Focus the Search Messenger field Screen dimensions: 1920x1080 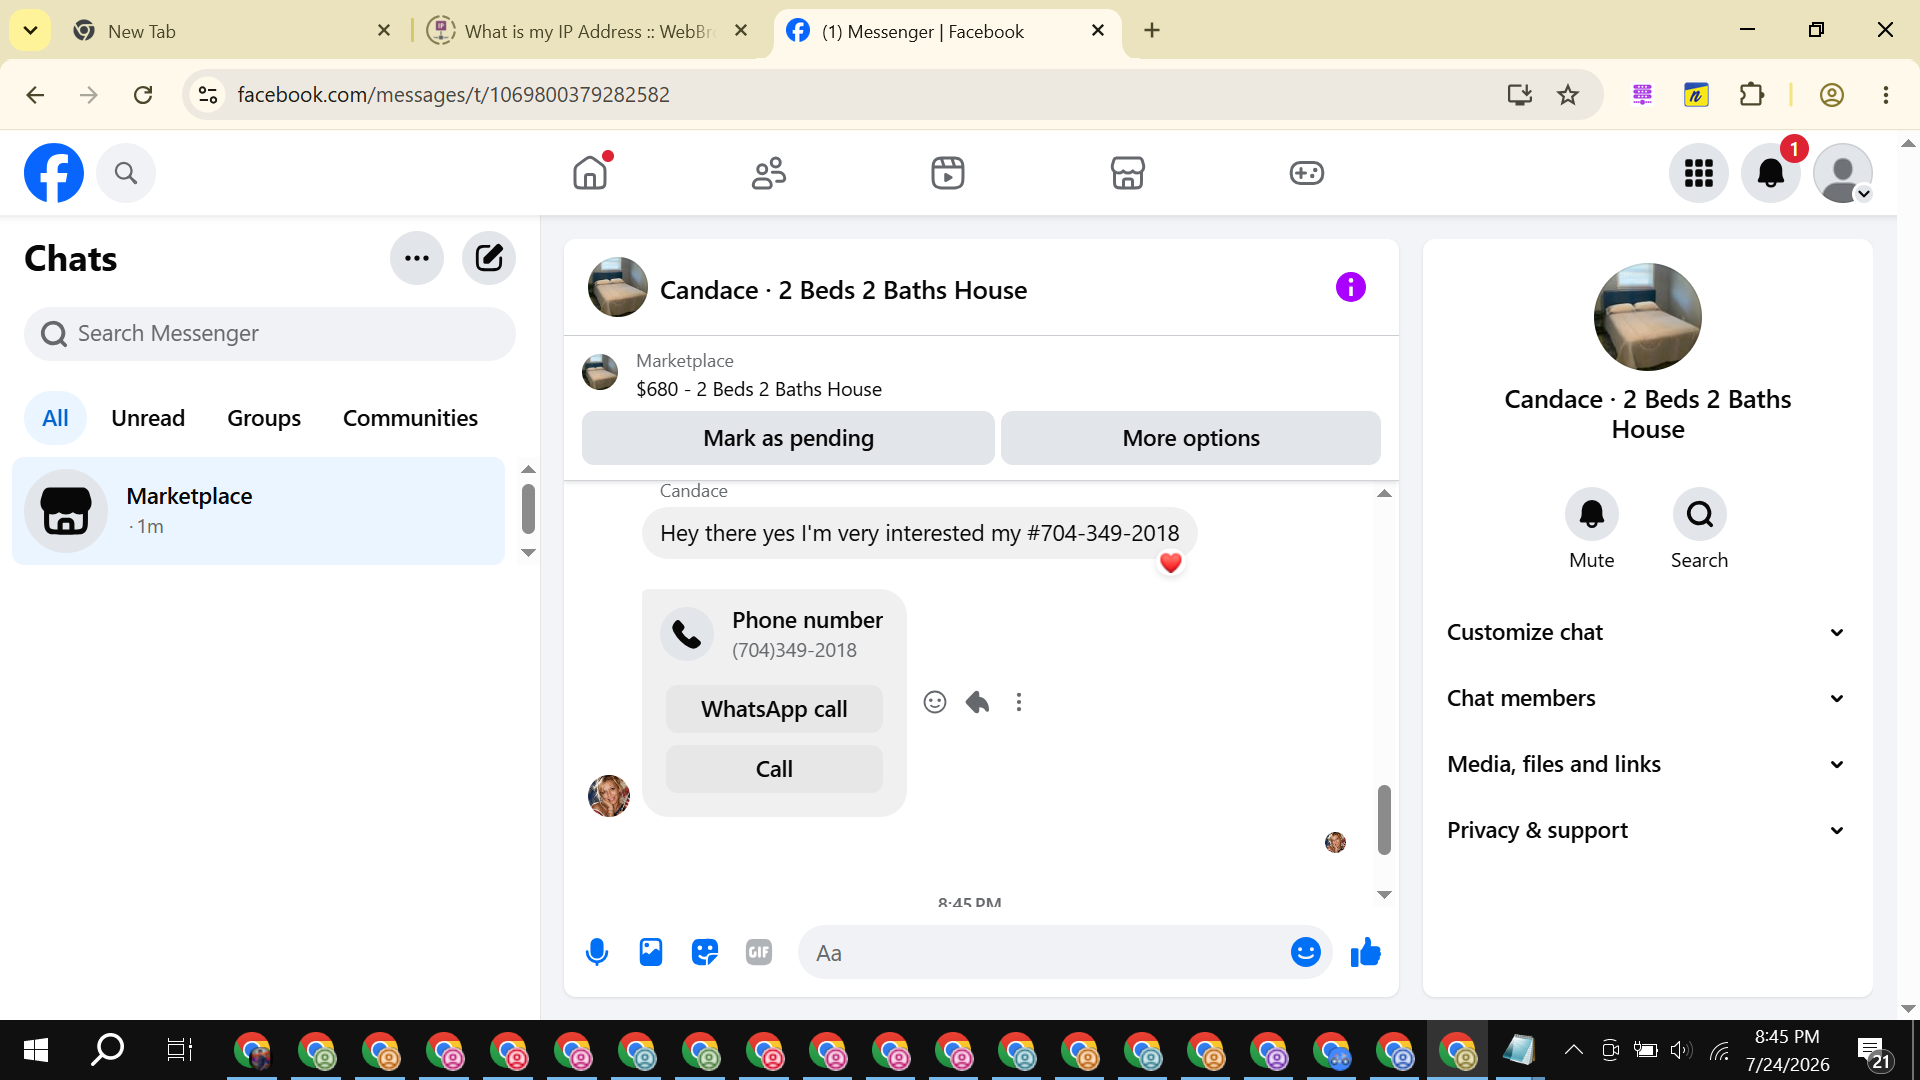click(x=270, y=334)
